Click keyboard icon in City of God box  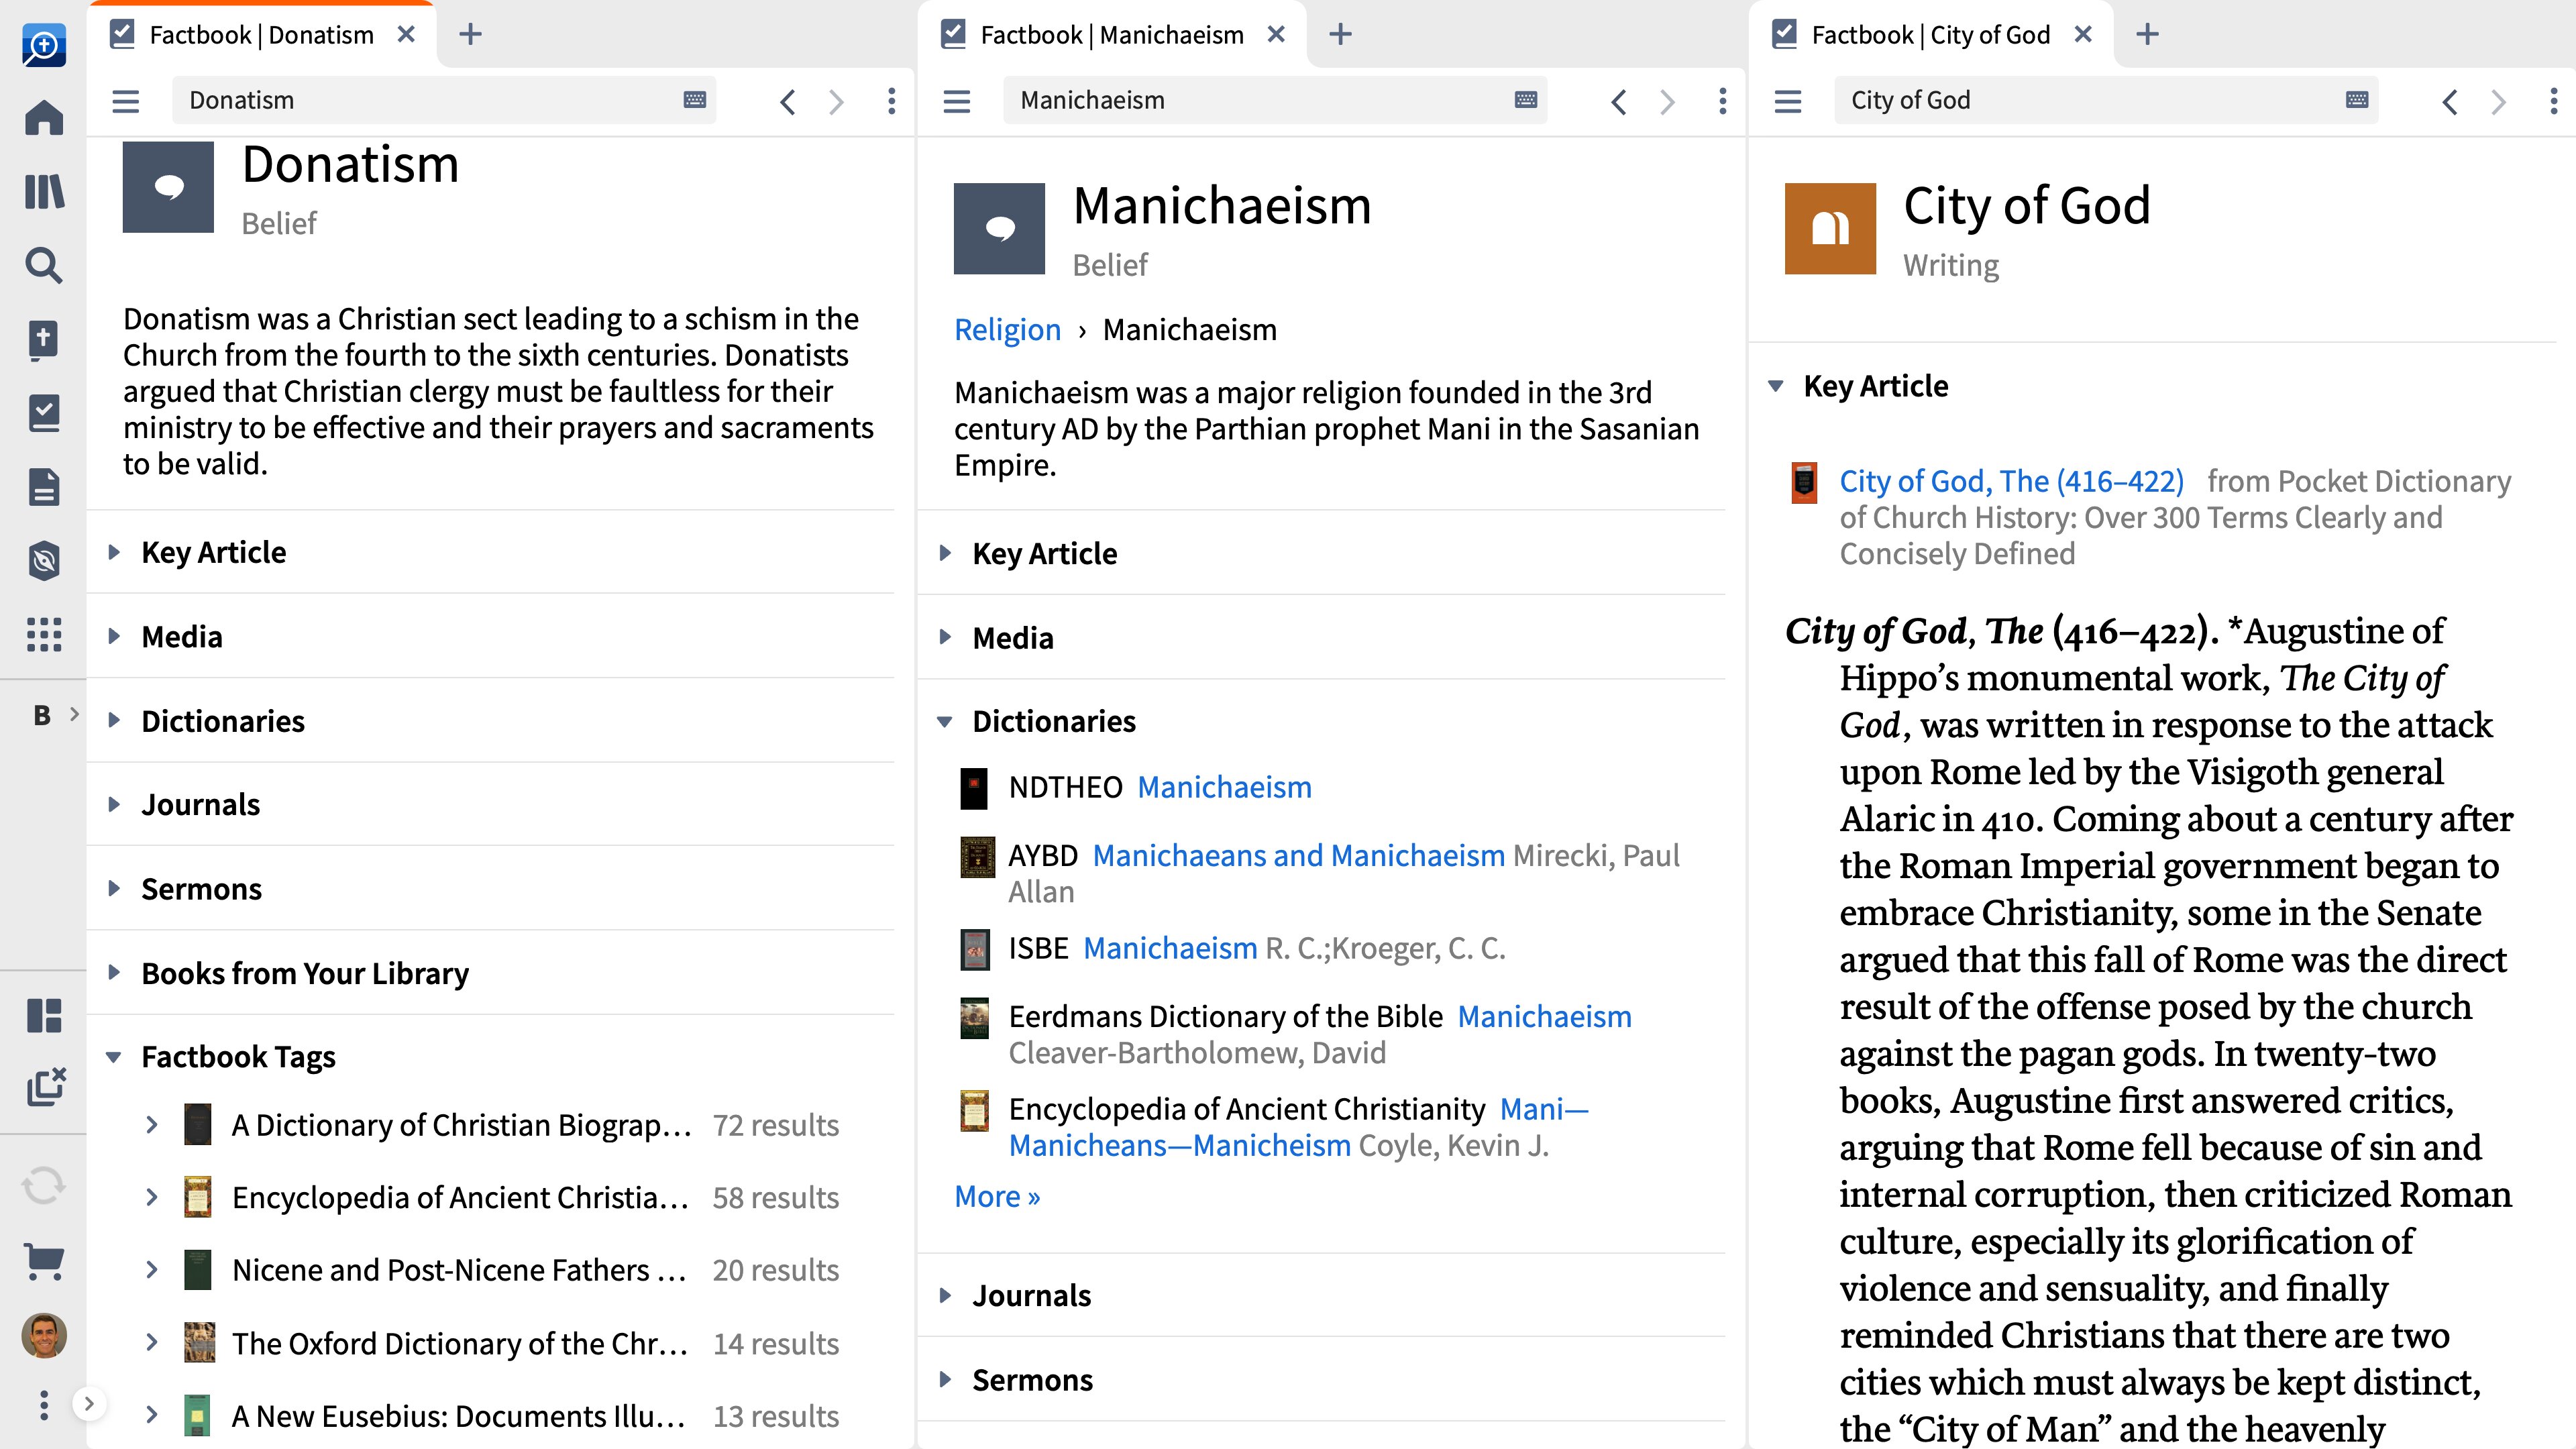tap(2357, 100)
